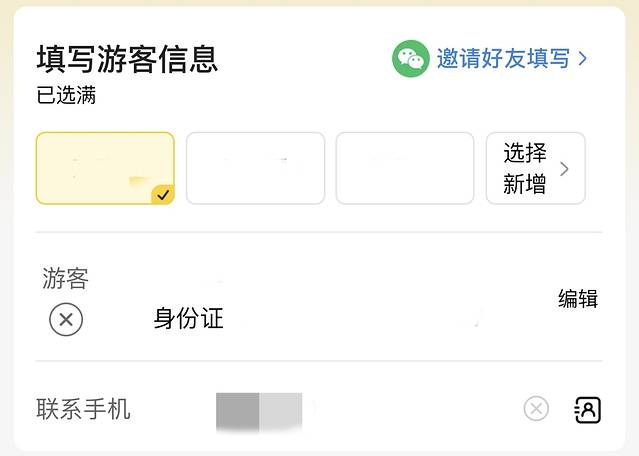The width and height of the screenshot is (639, 456).
Task: Tap the yellow checkmark badge
Action: (163, 194)
